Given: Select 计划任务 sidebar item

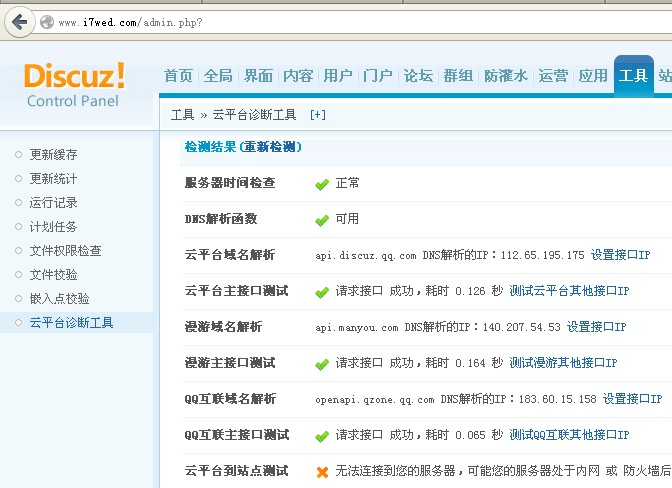Looking at the screenshot, I should pyautogui.click(x=53, y=227).
